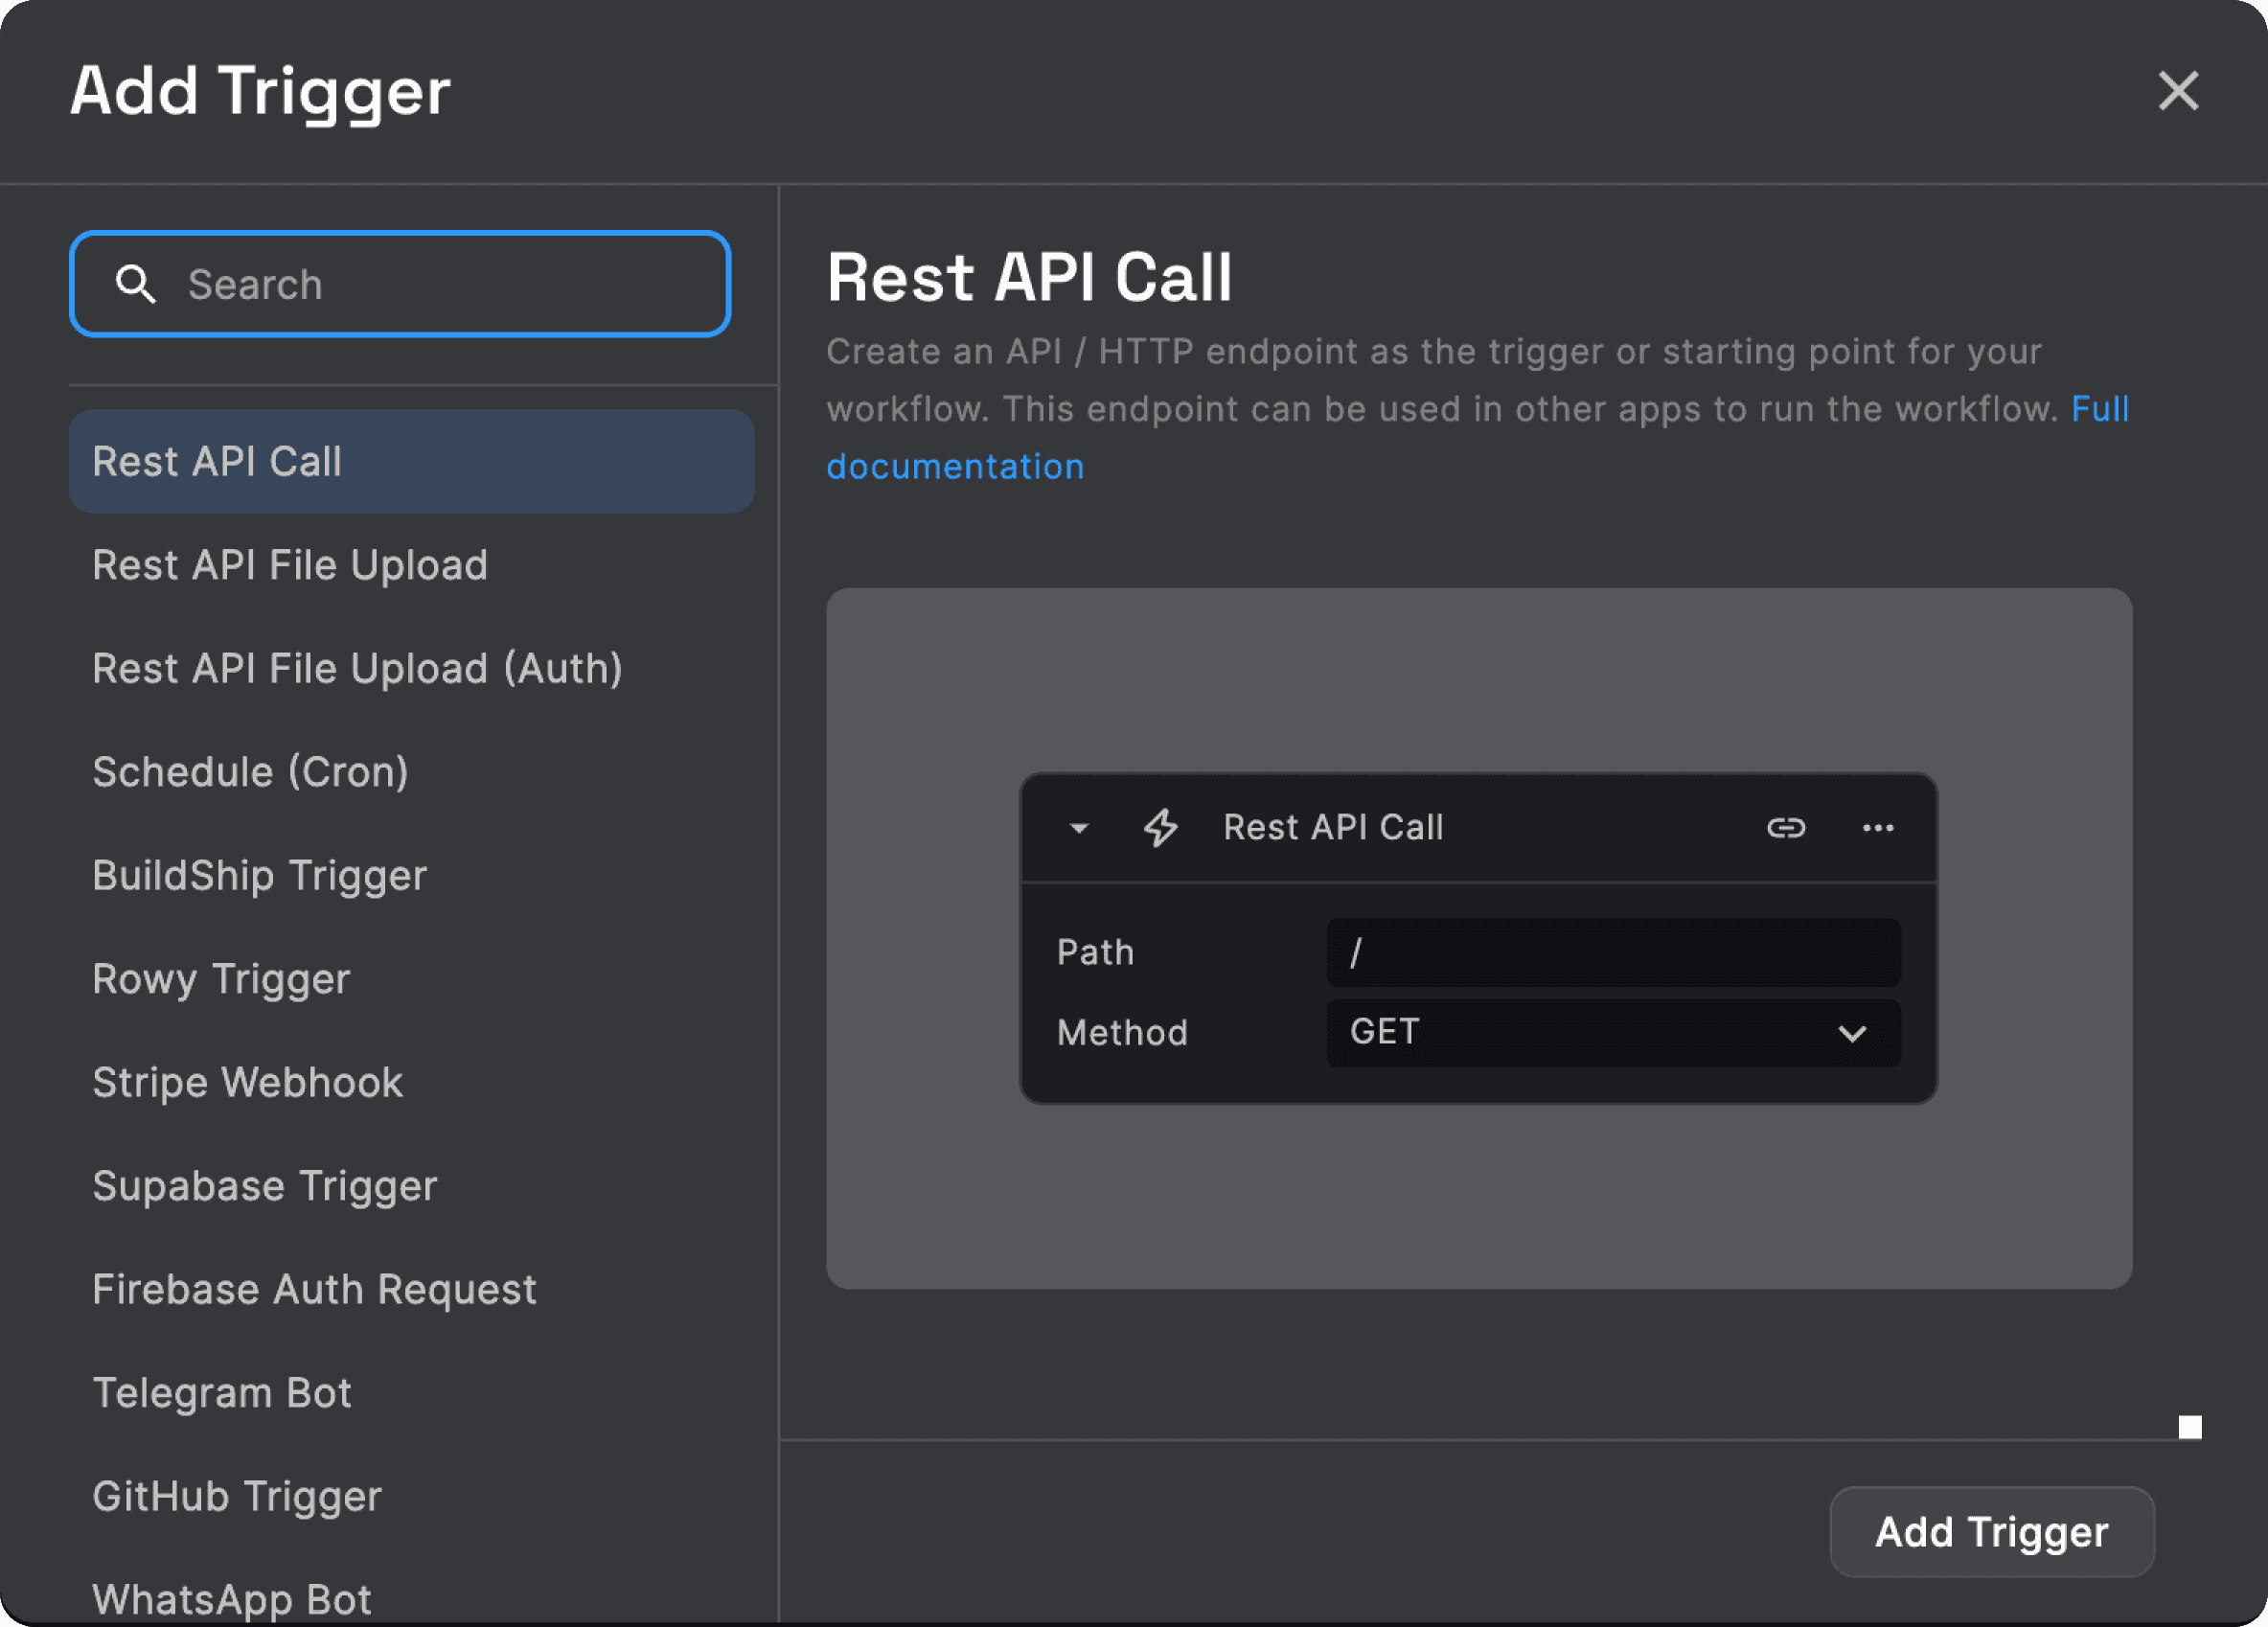Pick Stripe Webhook trigger
Screen dimensions: 2268x1627
tap(247, 1082)
